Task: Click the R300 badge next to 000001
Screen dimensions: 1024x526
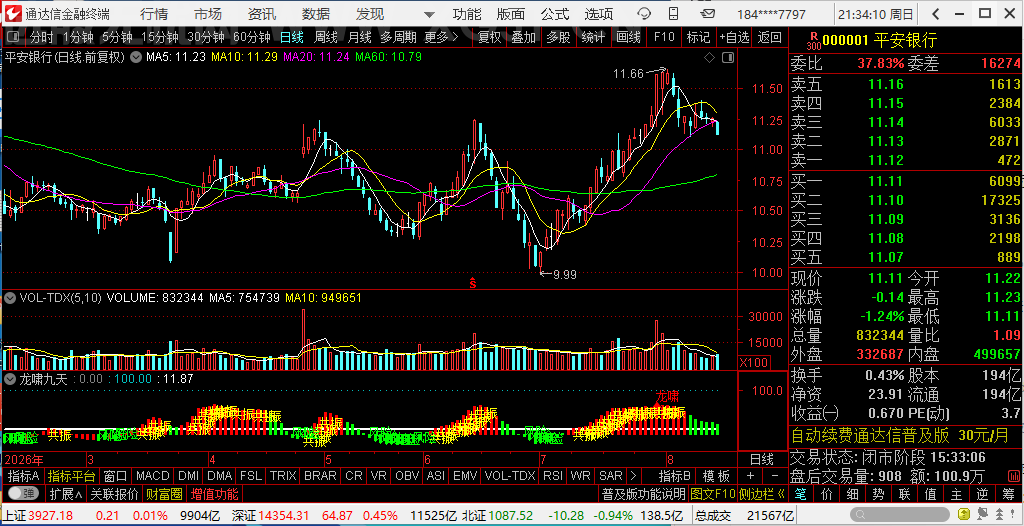Action: pos(813,41)
